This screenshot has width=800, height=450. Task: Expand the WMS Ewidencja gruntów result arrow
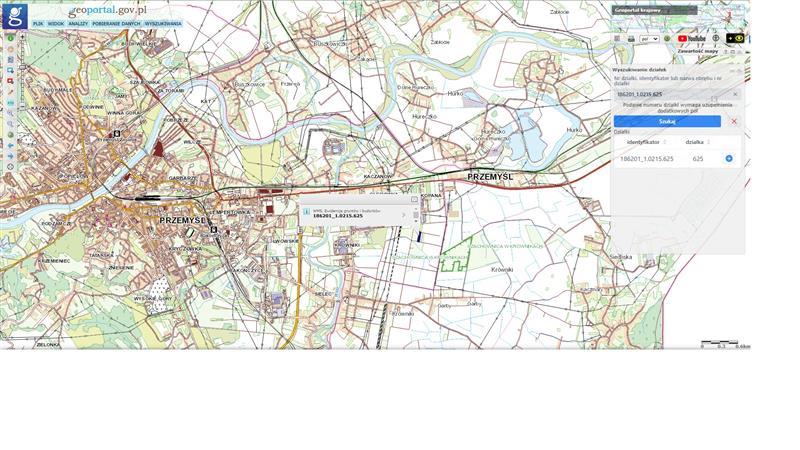coord(404,214)
